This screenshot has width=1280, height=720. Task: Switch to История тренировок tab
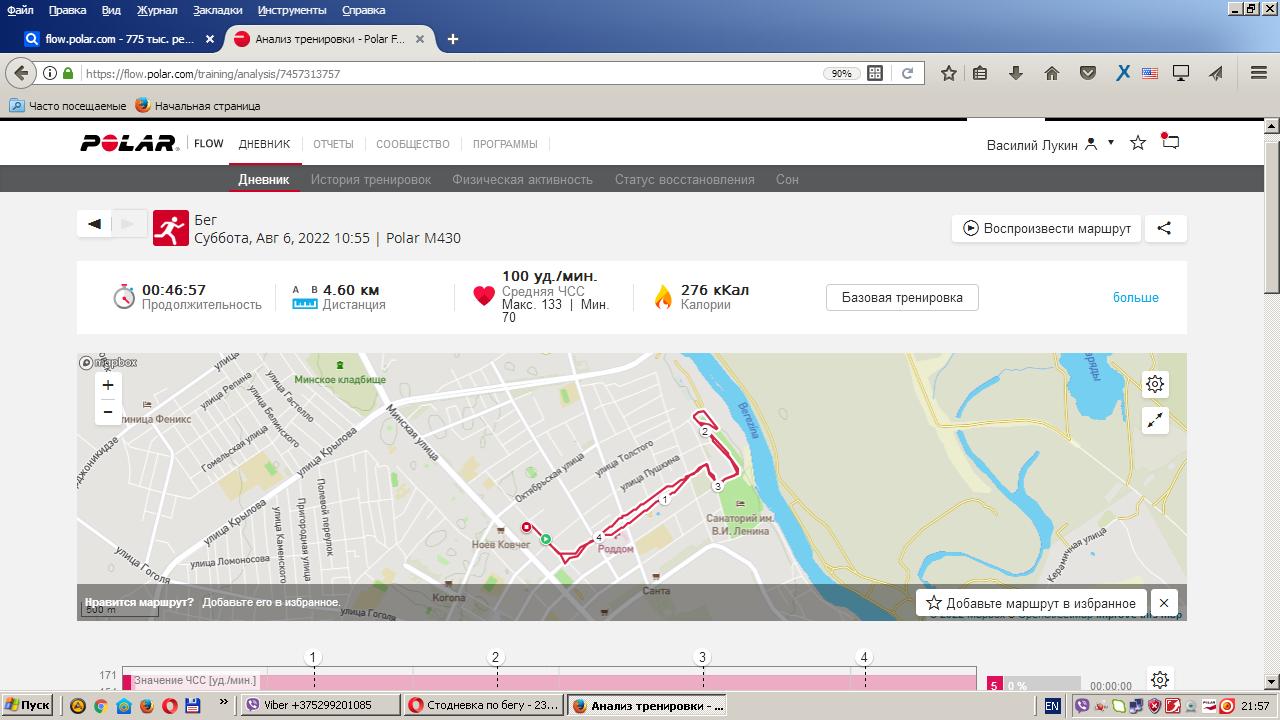370,180
